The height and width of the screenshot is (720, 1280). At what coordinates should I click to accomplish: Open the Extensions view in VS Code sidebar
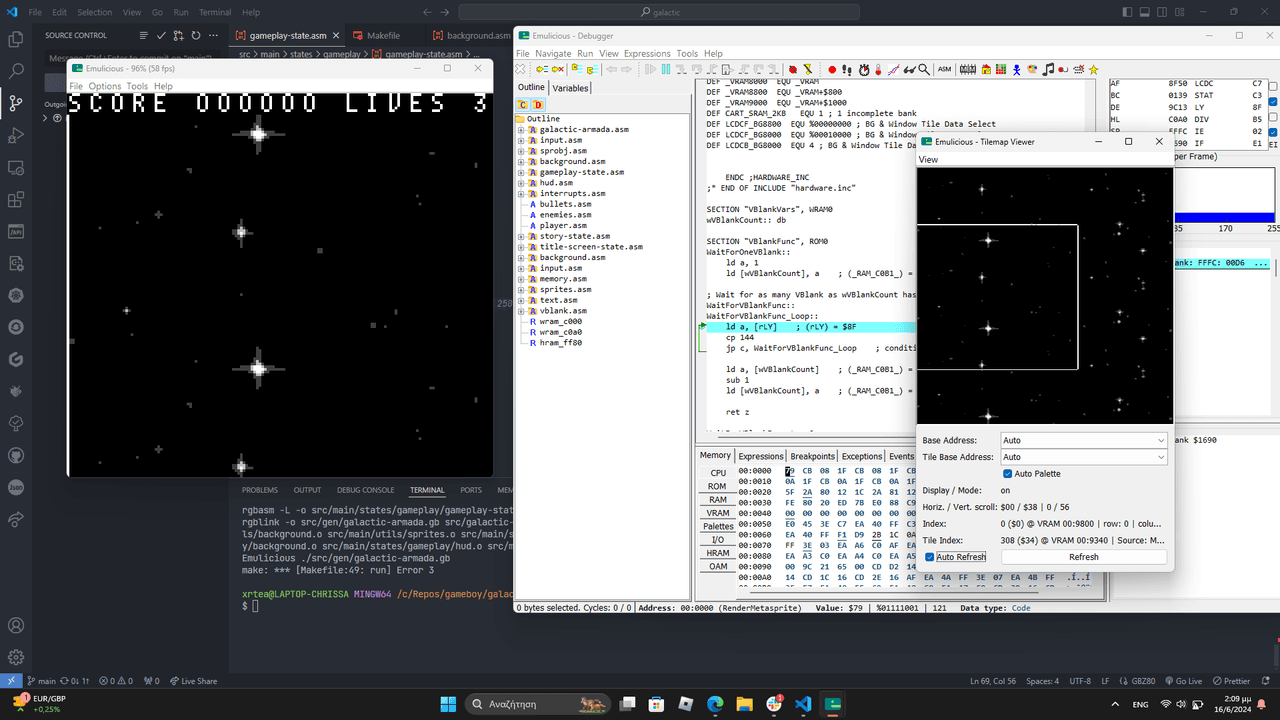coord(16,199)
